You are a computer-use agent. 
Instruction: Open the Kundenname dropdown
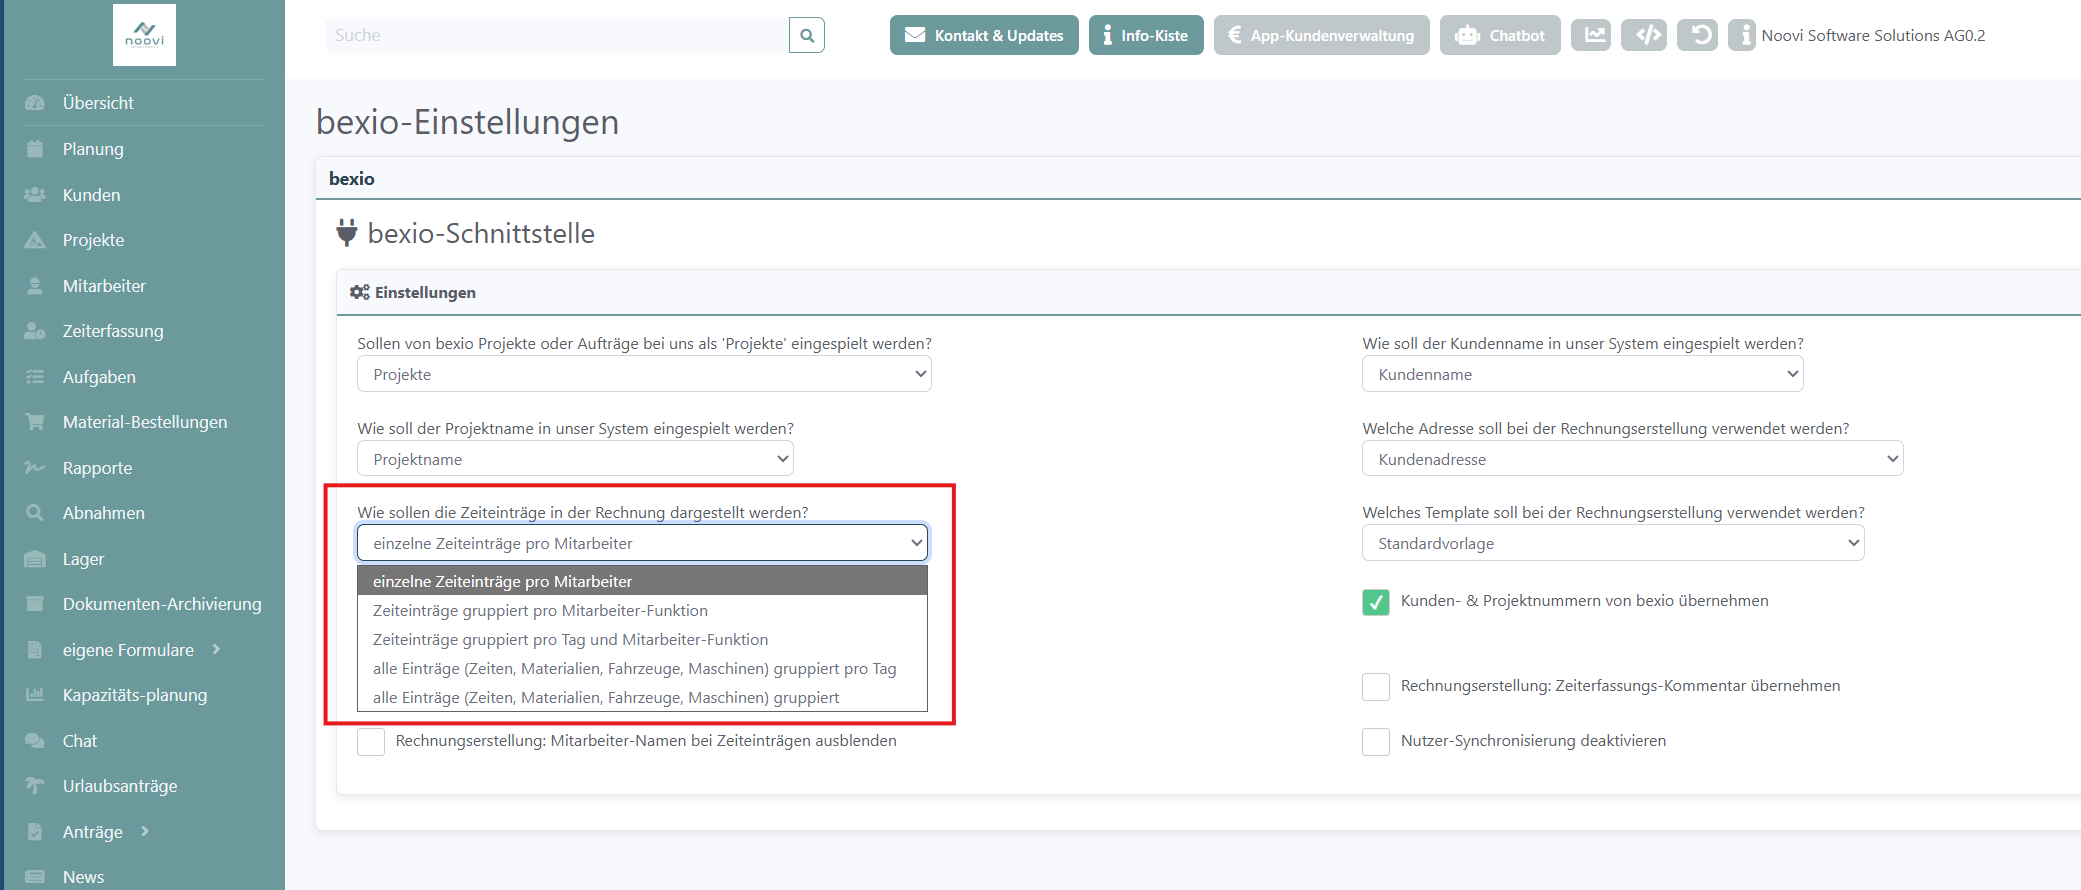click(x=1583, y=374)
